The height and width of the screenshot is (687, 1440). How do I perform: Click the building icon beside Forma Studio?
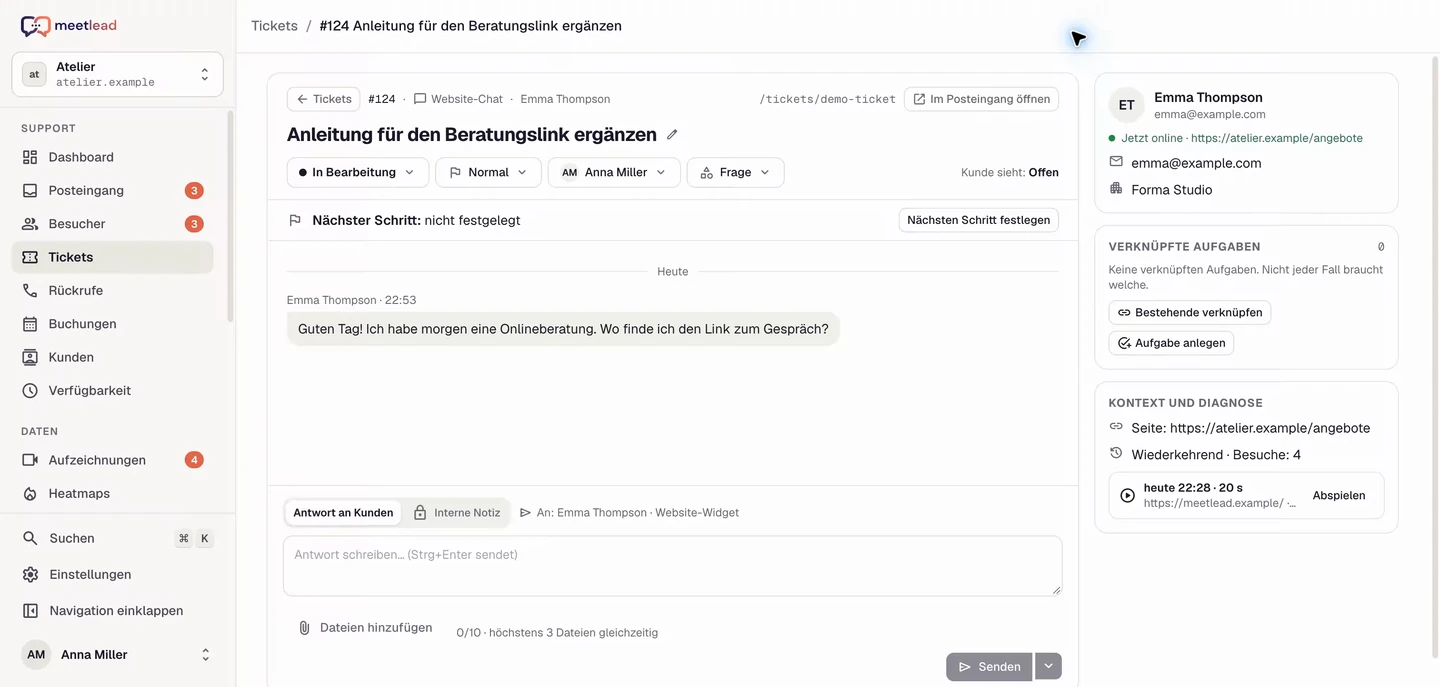click(x=1116, y=189)
